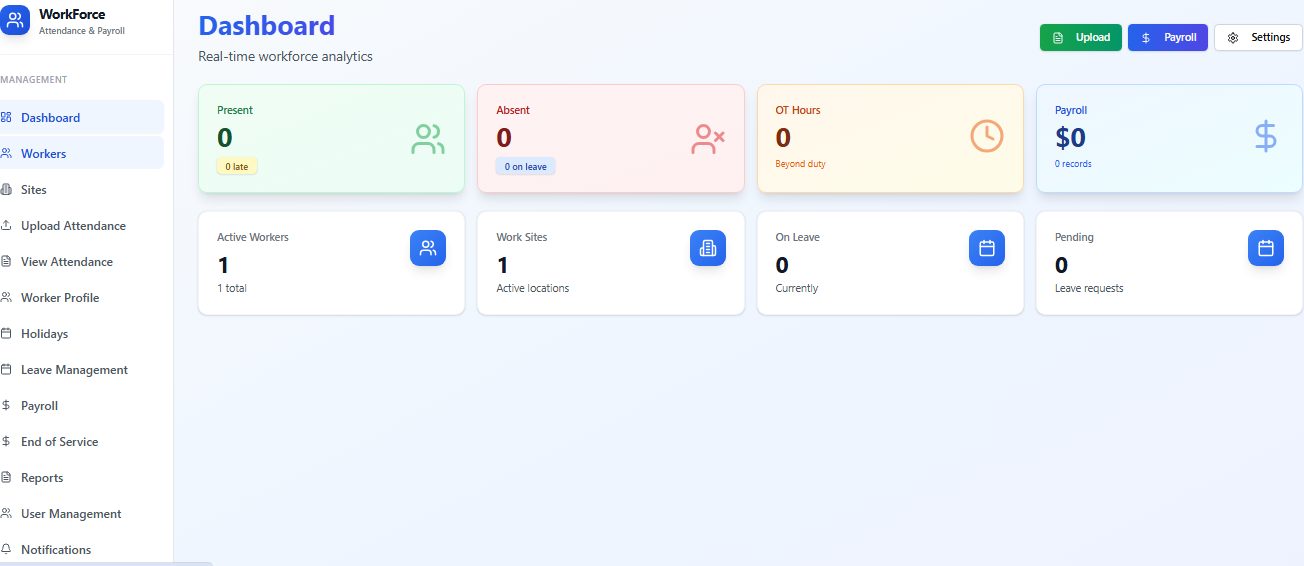Click the Work Sites building icon
The width and height of the screenshot is (1304, 566).
(x=707, y=248)
